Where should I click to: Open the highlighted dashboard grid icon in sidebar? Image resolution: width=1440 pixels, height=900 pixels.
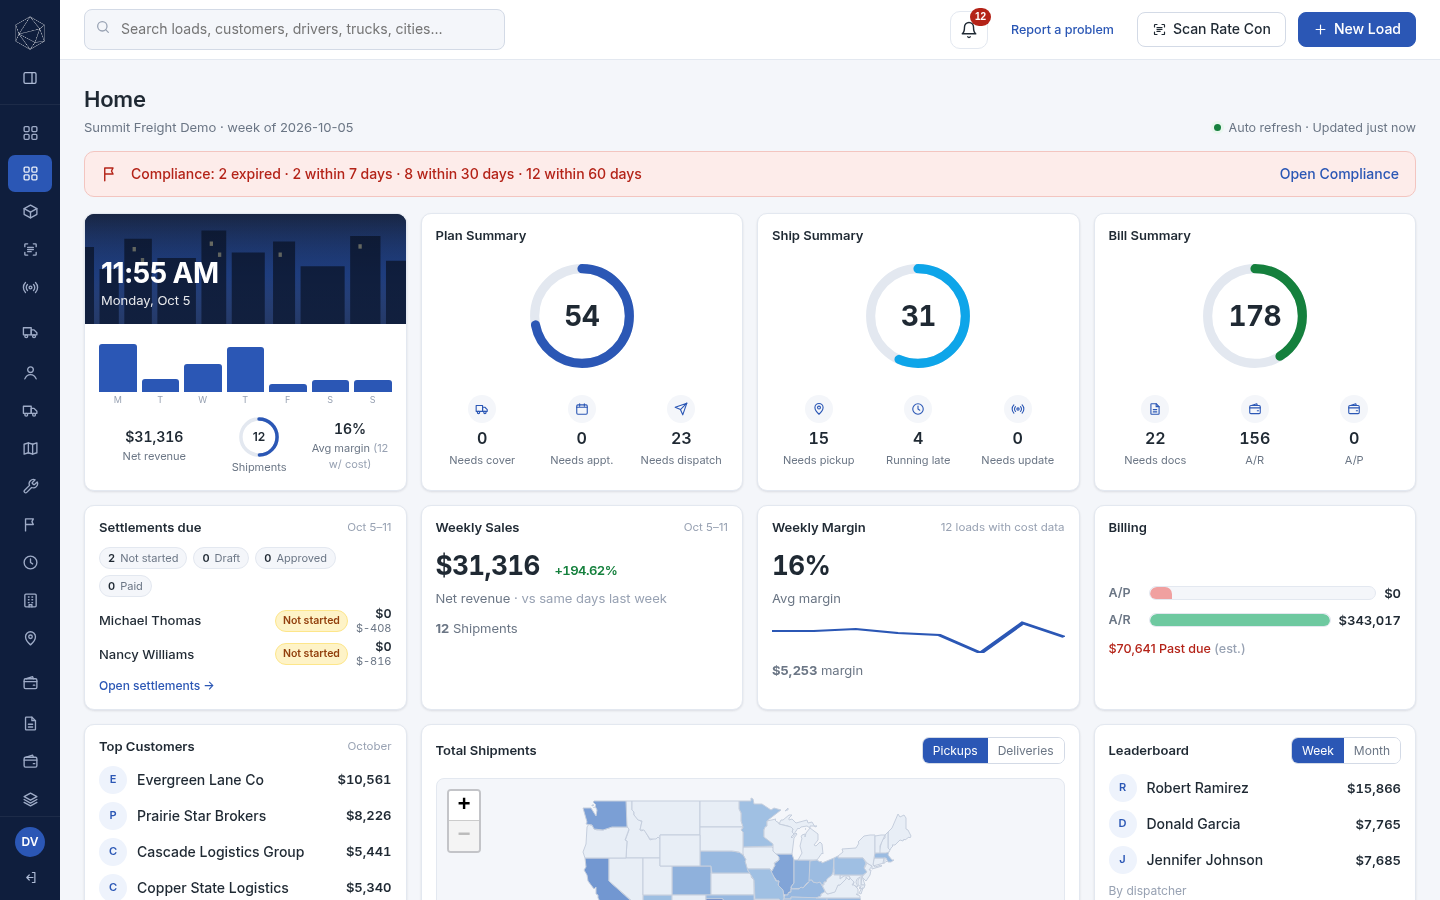(30, 173)
